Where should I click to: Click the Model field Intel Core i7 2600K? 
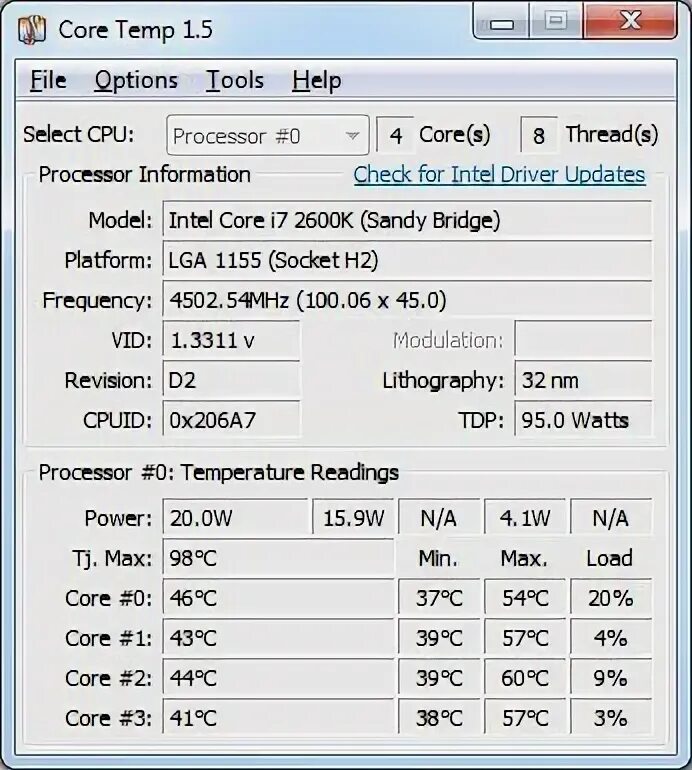tap(407, 220)
